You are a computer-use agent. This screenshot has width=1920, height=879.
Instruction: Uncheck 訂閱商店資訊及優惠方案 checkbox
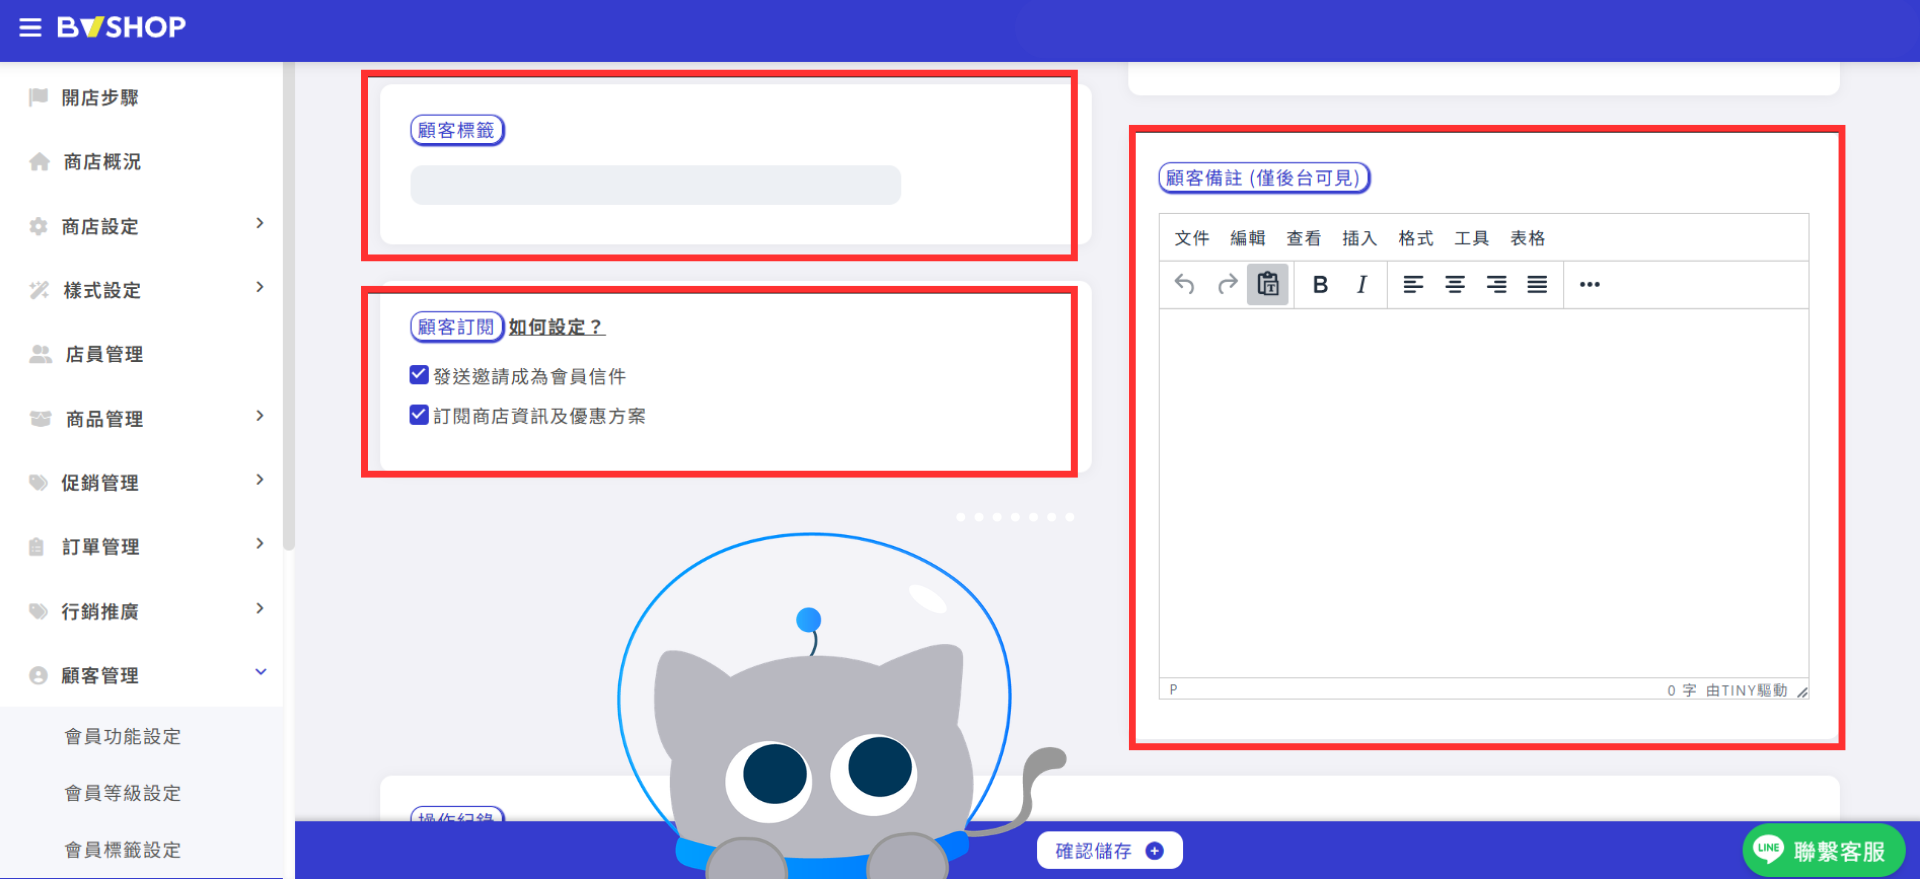[x=419, y=415]
